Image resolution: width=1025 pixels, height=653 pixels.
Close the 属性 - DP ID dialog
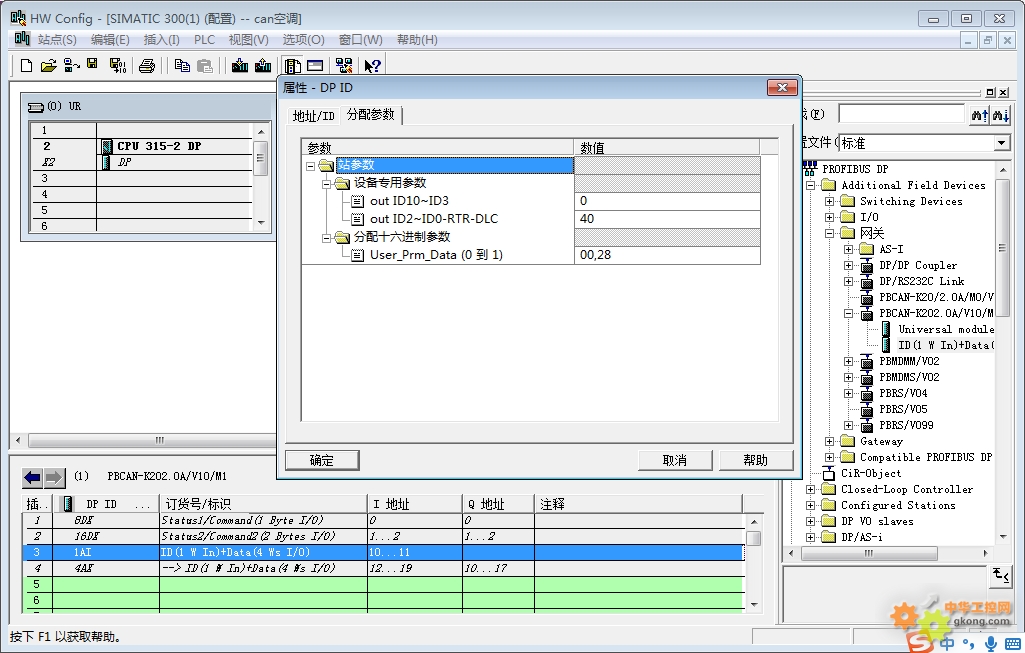(x=782, y=87)
